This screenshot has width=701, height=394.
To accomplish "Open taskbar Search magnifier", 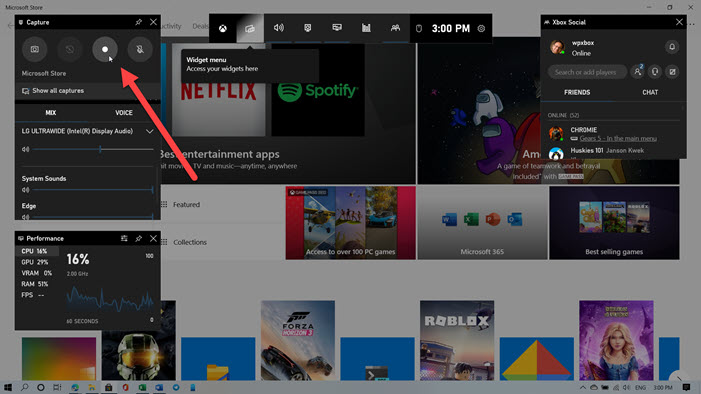I will click(25, 387).
